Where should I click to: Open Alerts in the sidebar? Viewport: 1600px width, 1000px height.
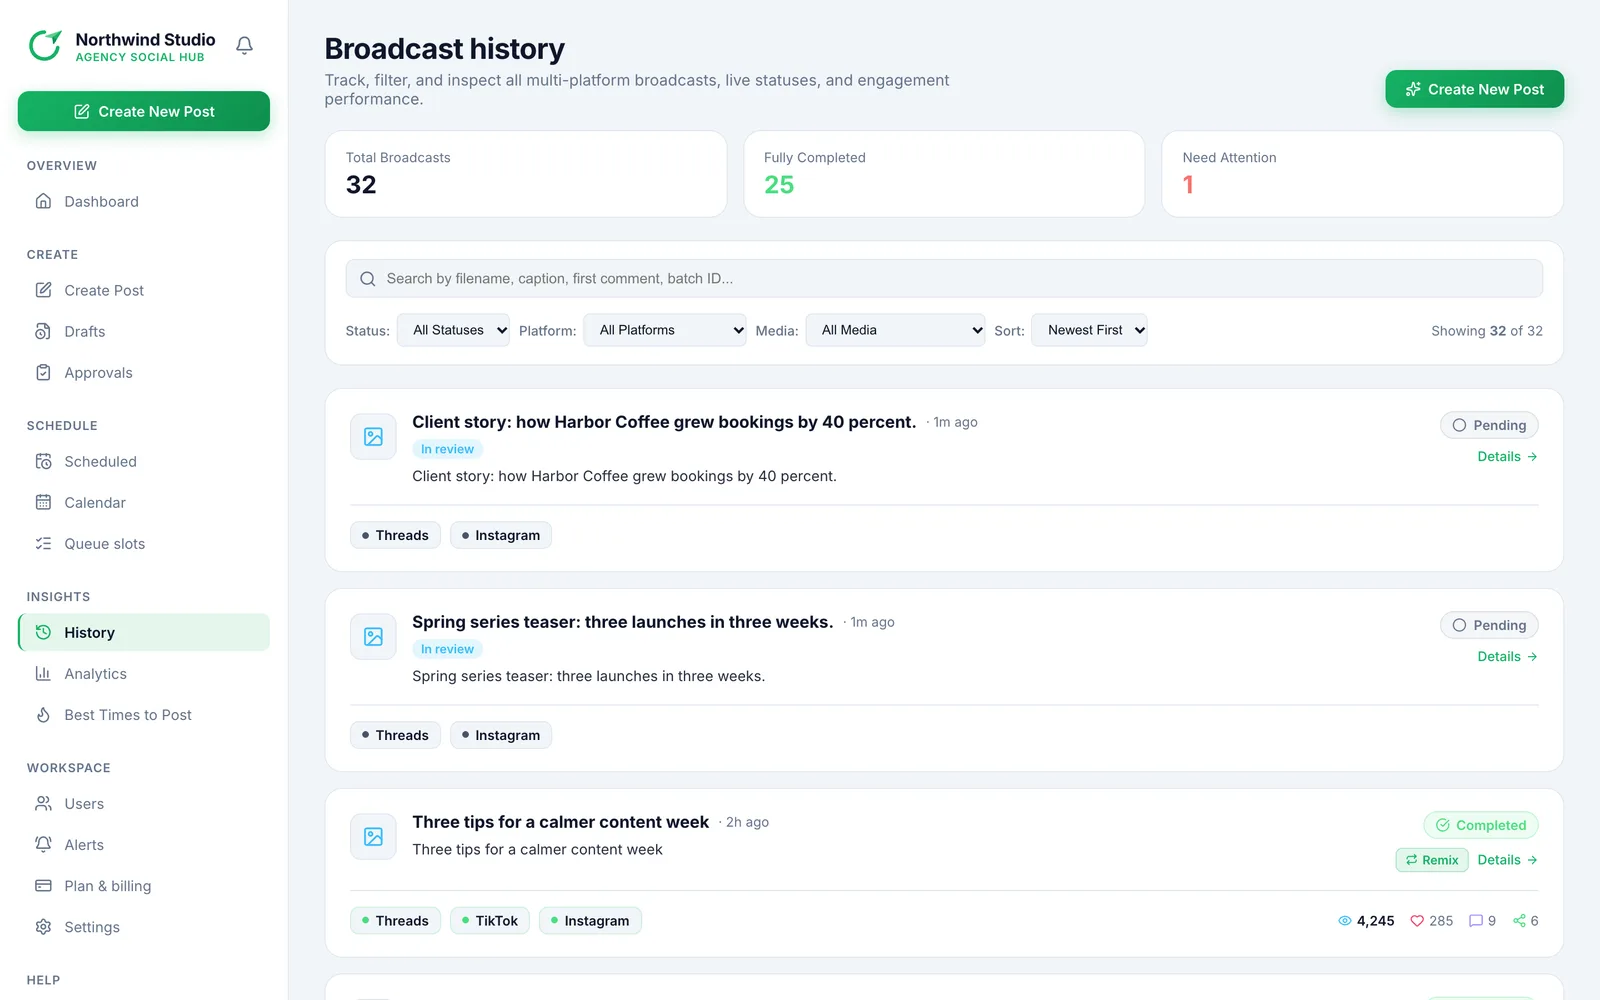[144, 844]
